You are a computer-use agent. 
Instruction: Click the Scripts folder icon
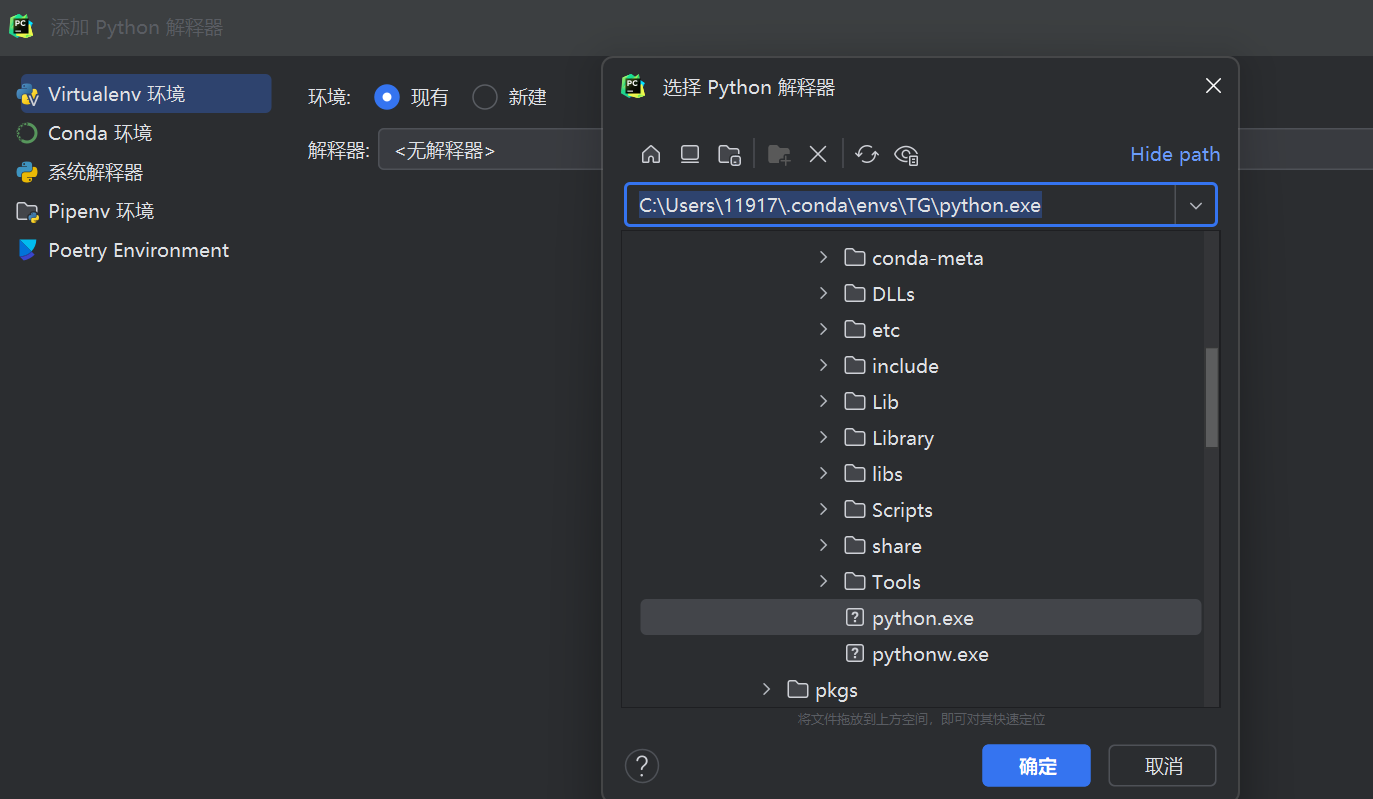point(854,510)
